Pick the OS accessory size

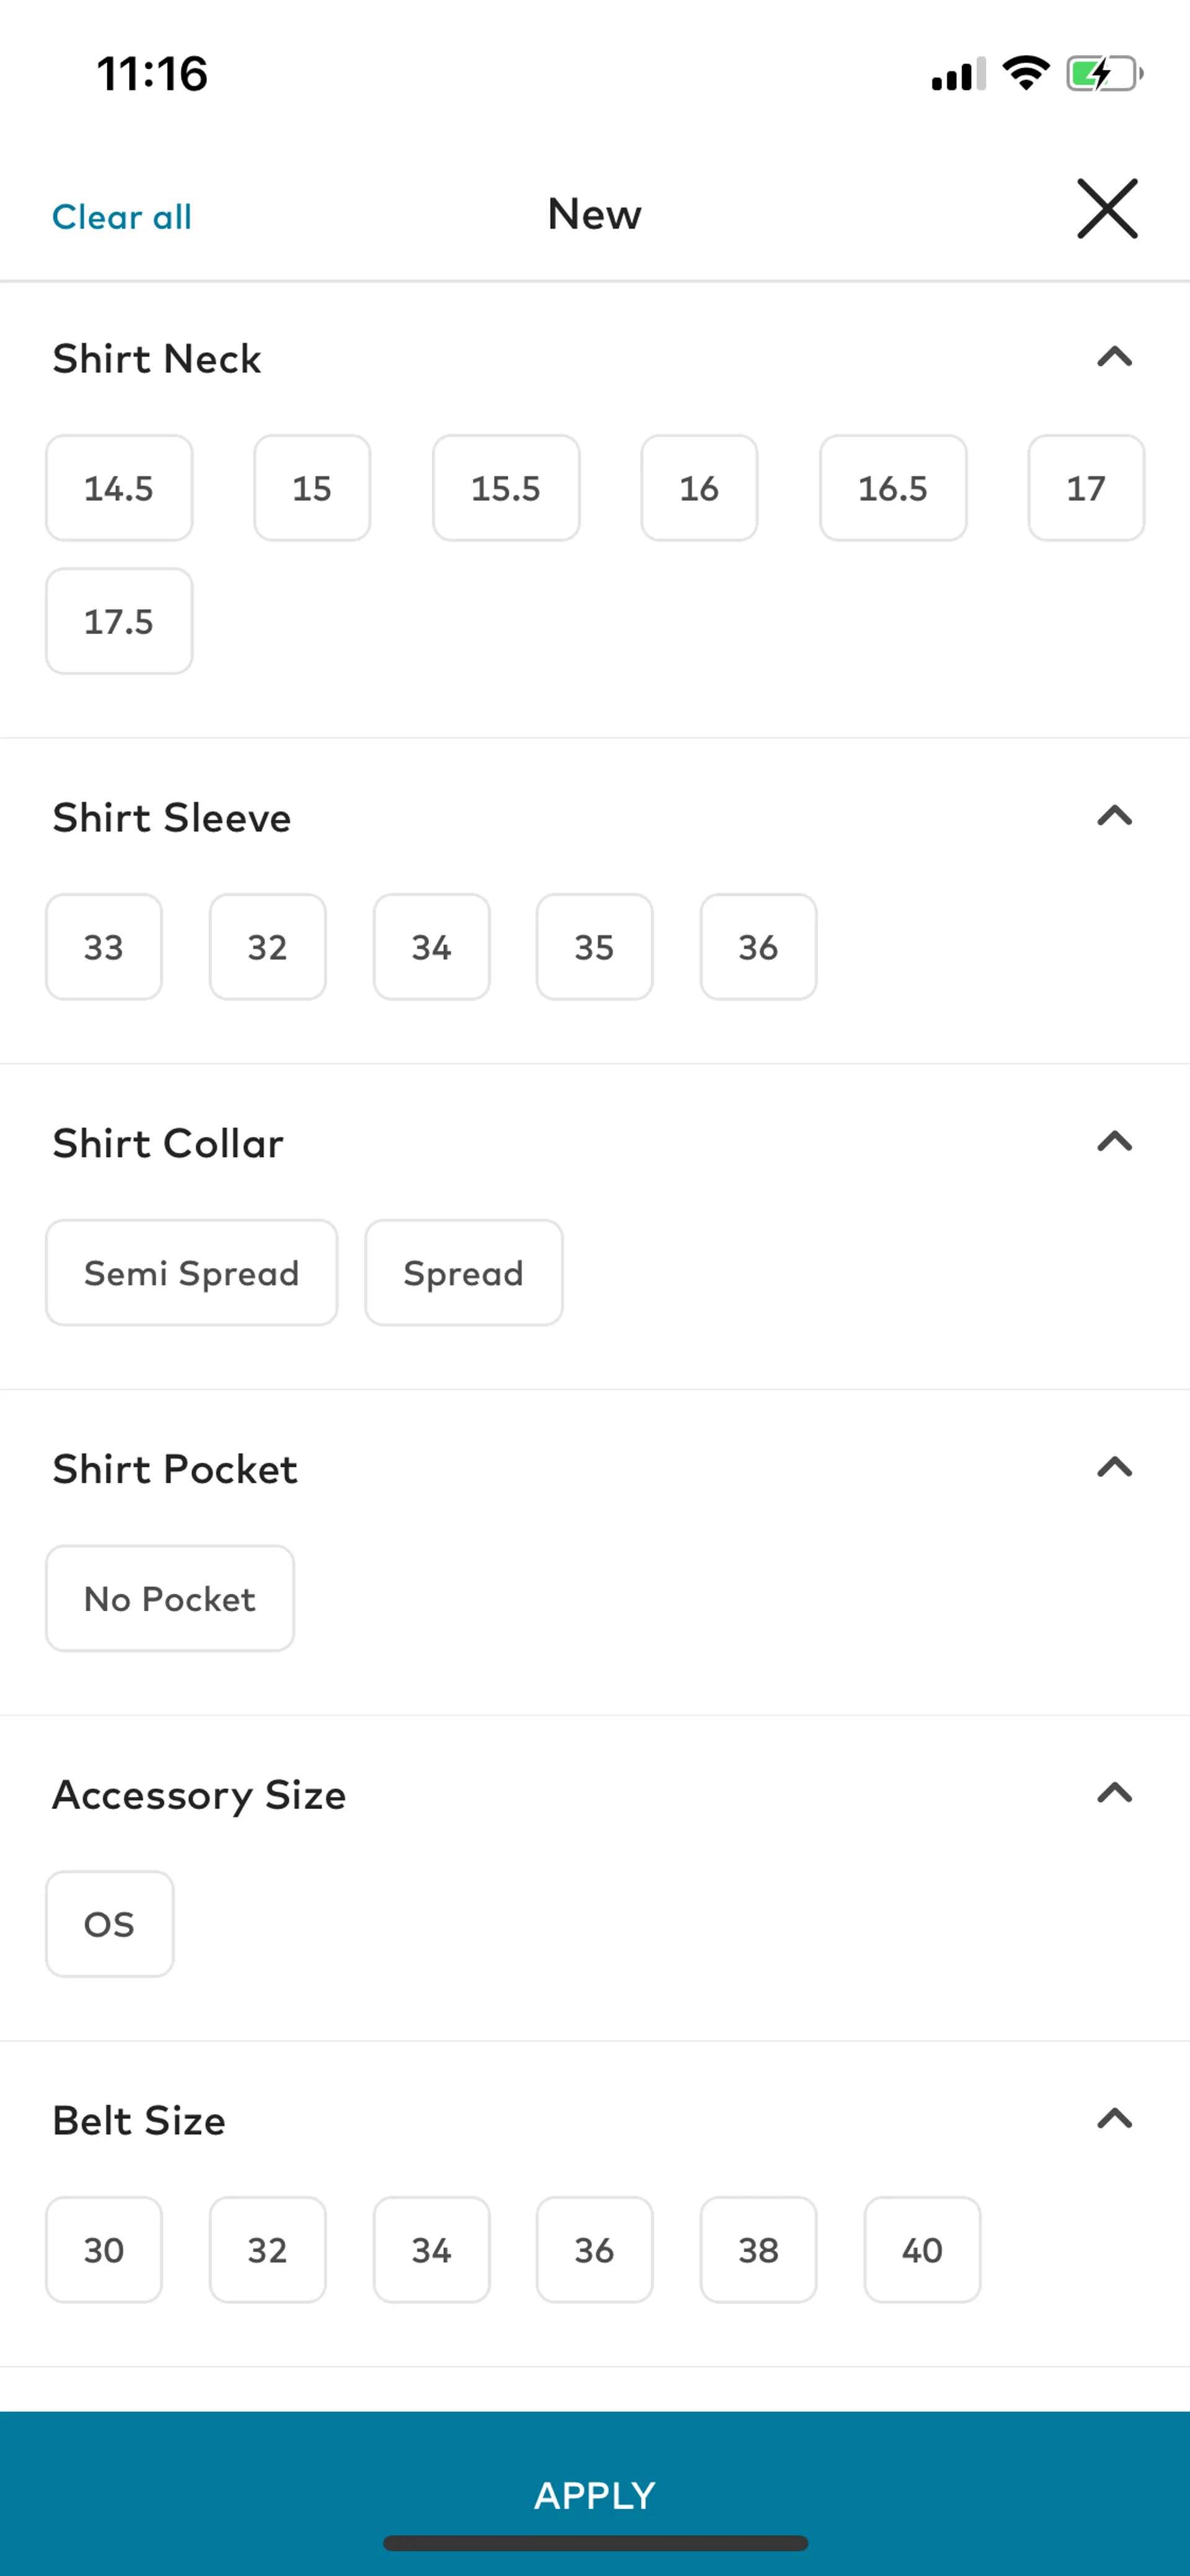coord(109,1924)
